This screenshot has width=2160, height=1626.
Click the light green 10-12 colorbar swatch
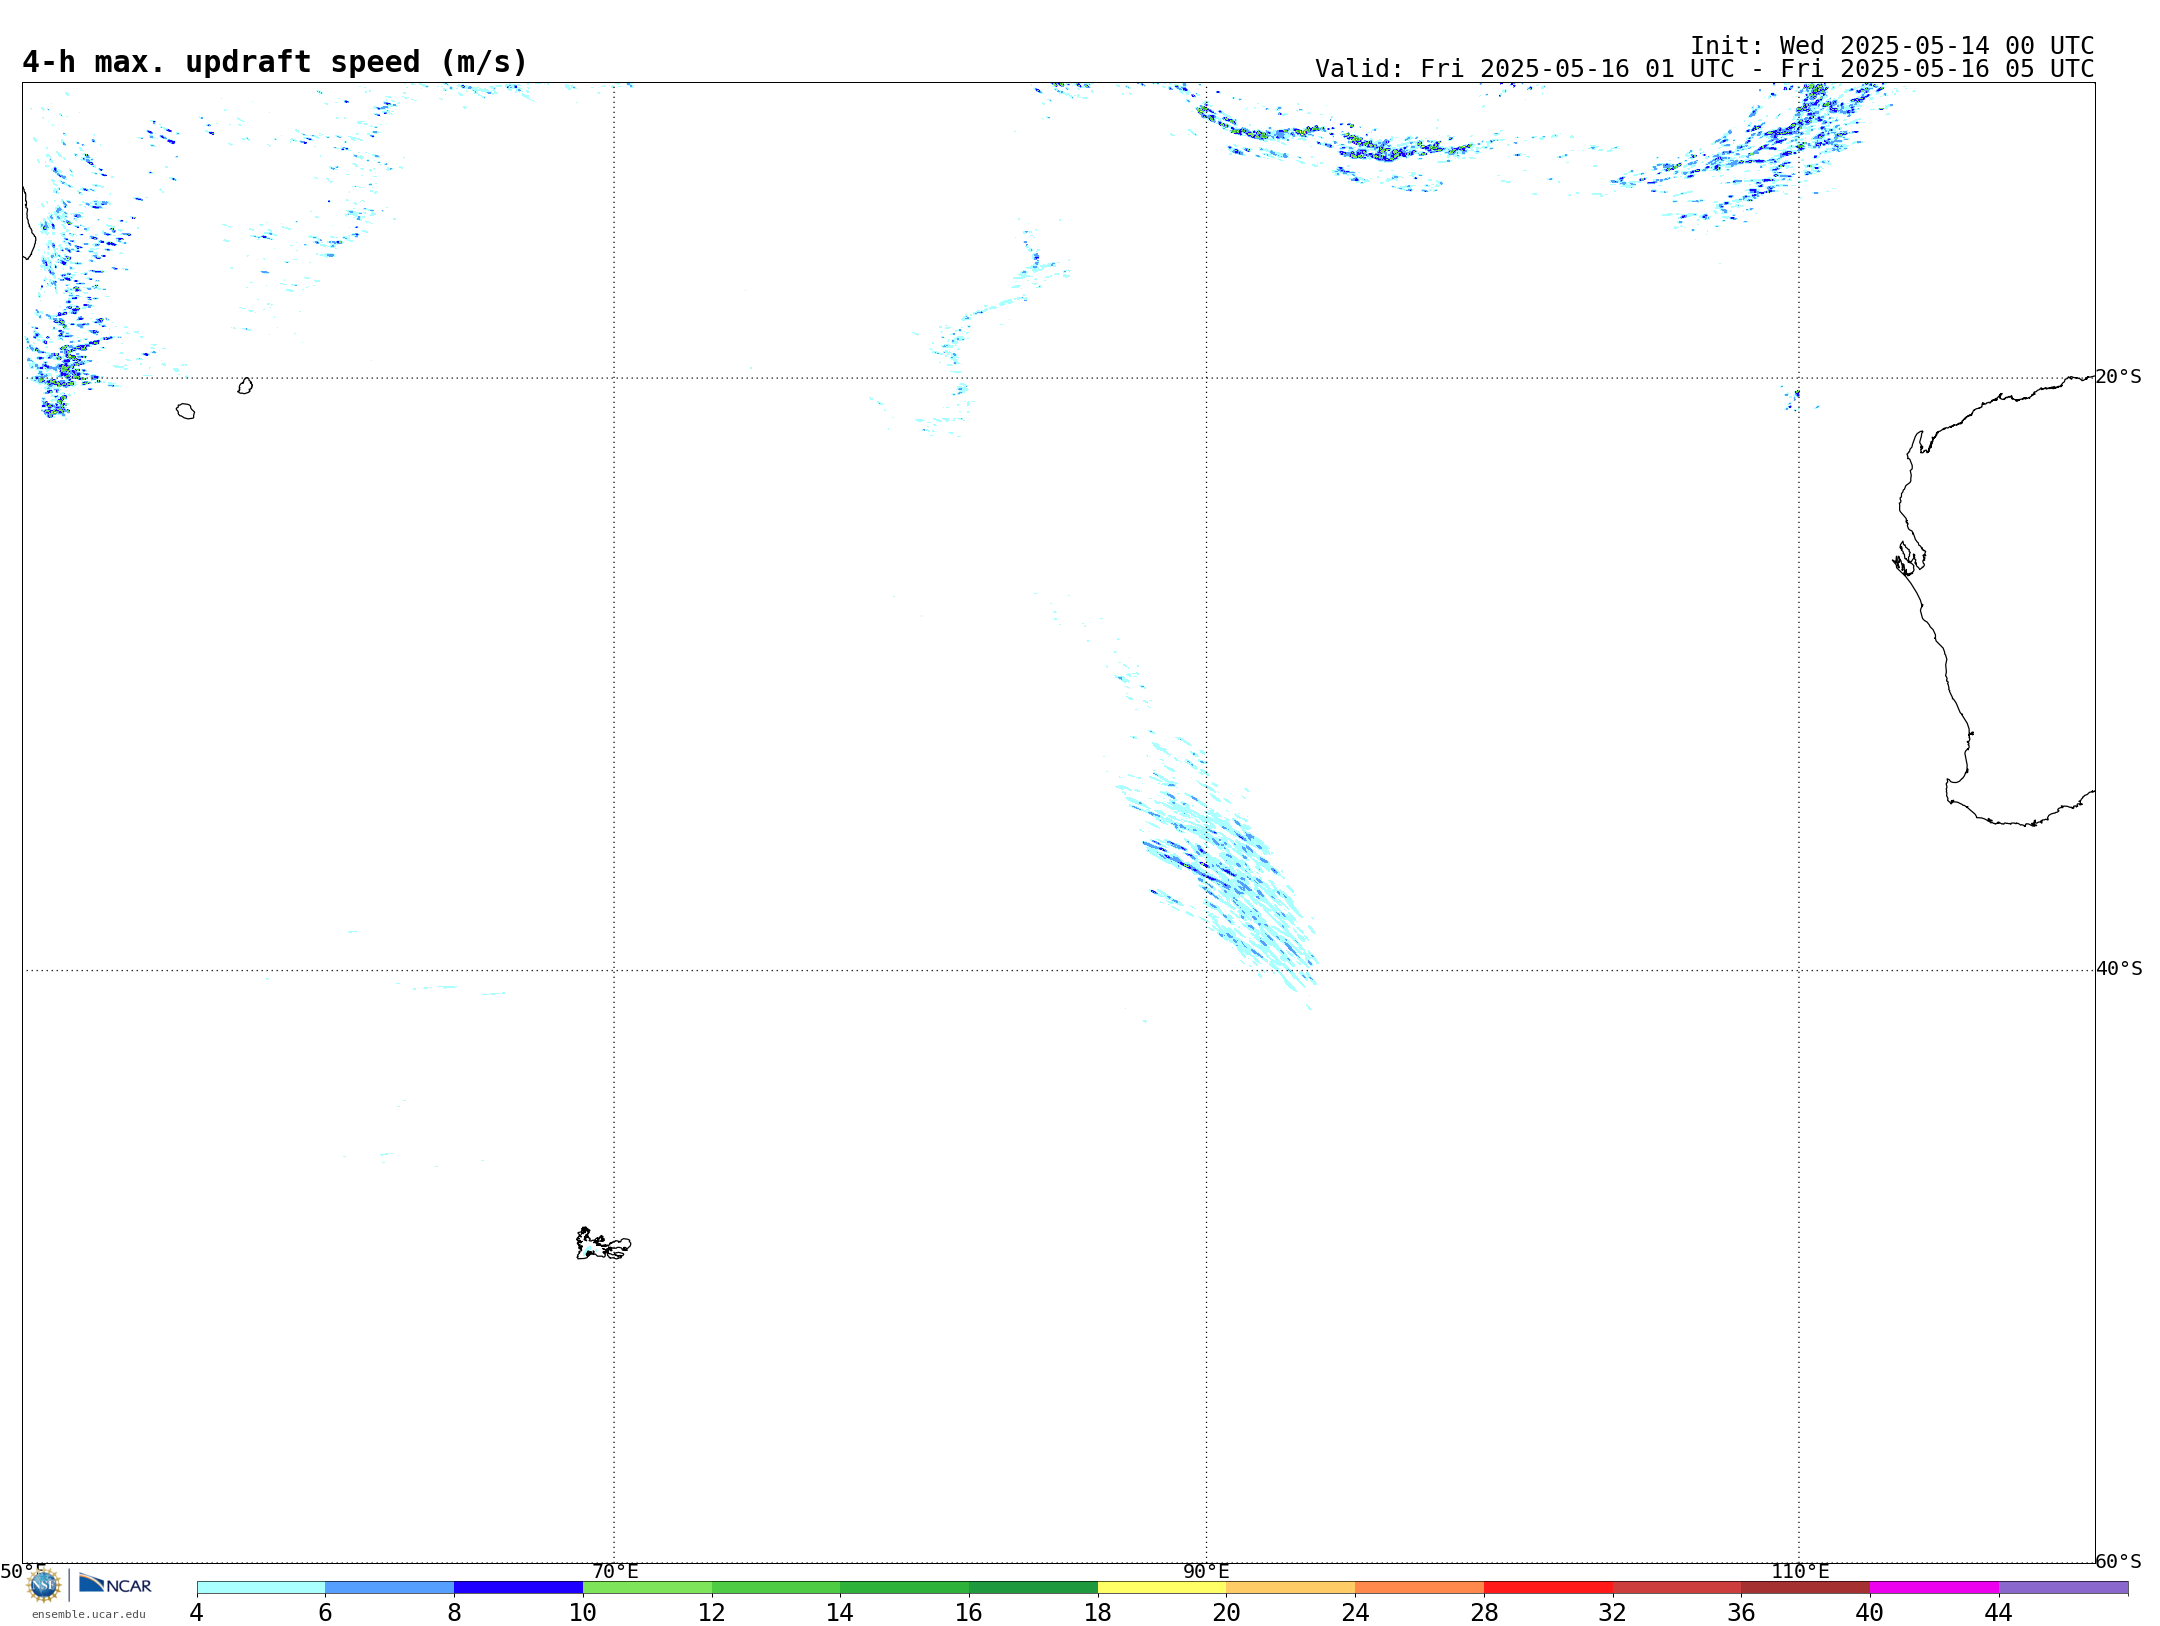647,1587
